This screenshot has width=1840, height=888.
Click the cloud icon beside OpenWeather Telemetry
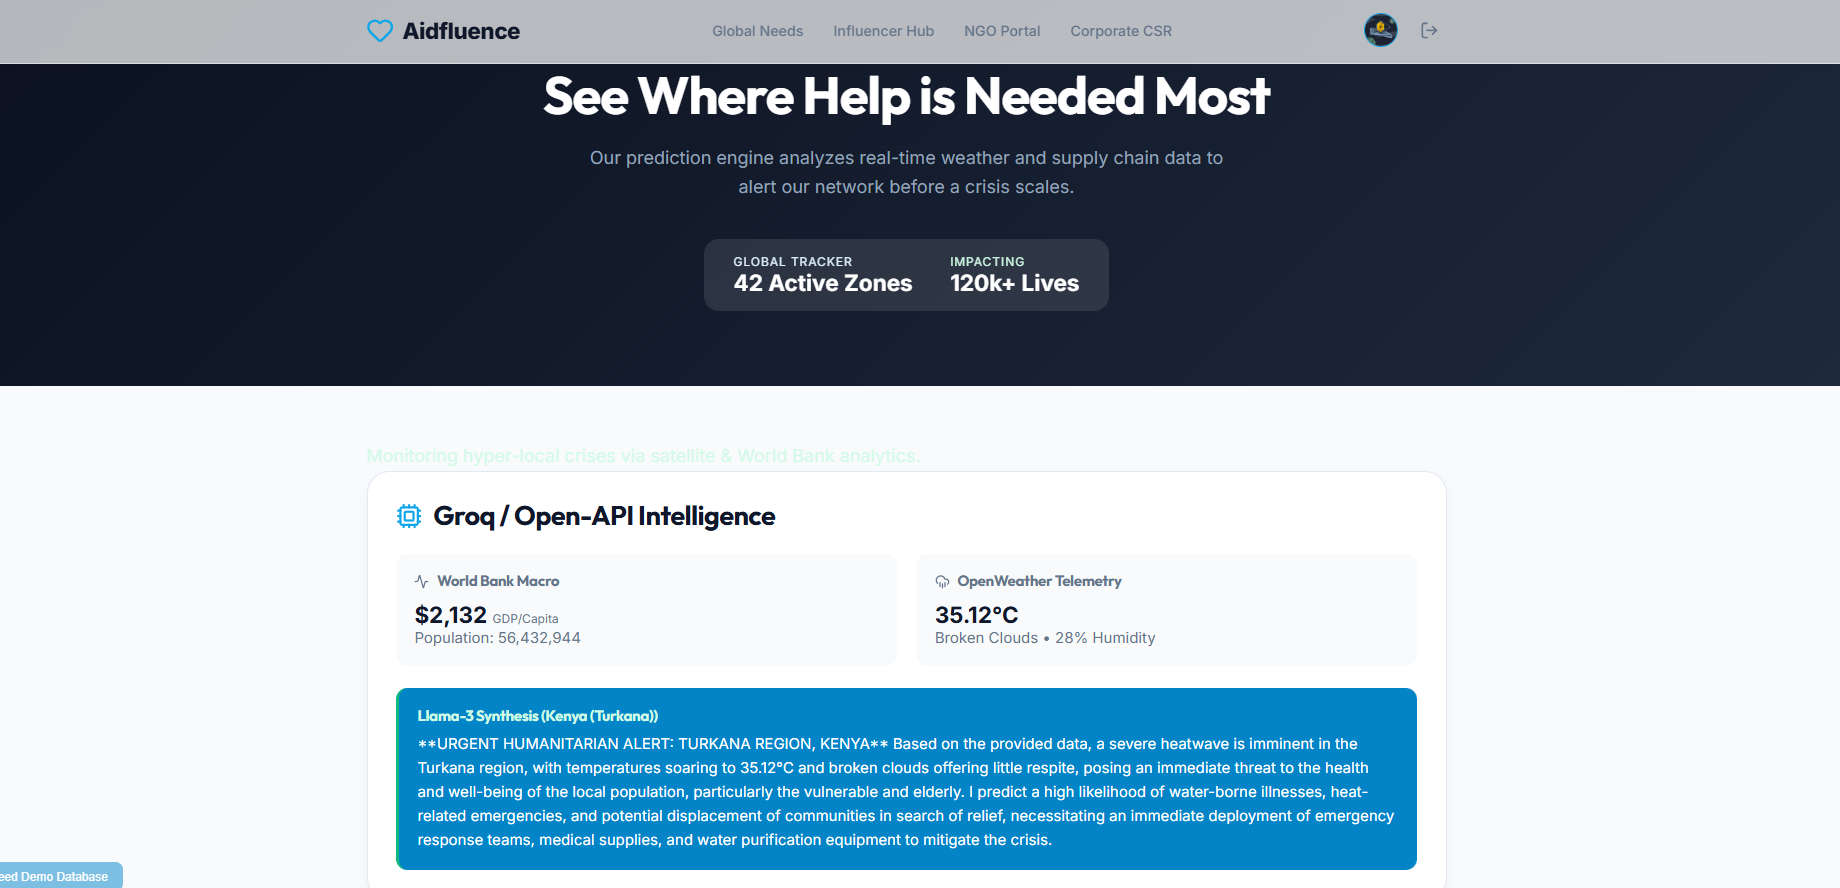pyautogui.click(x=942, y=581)
